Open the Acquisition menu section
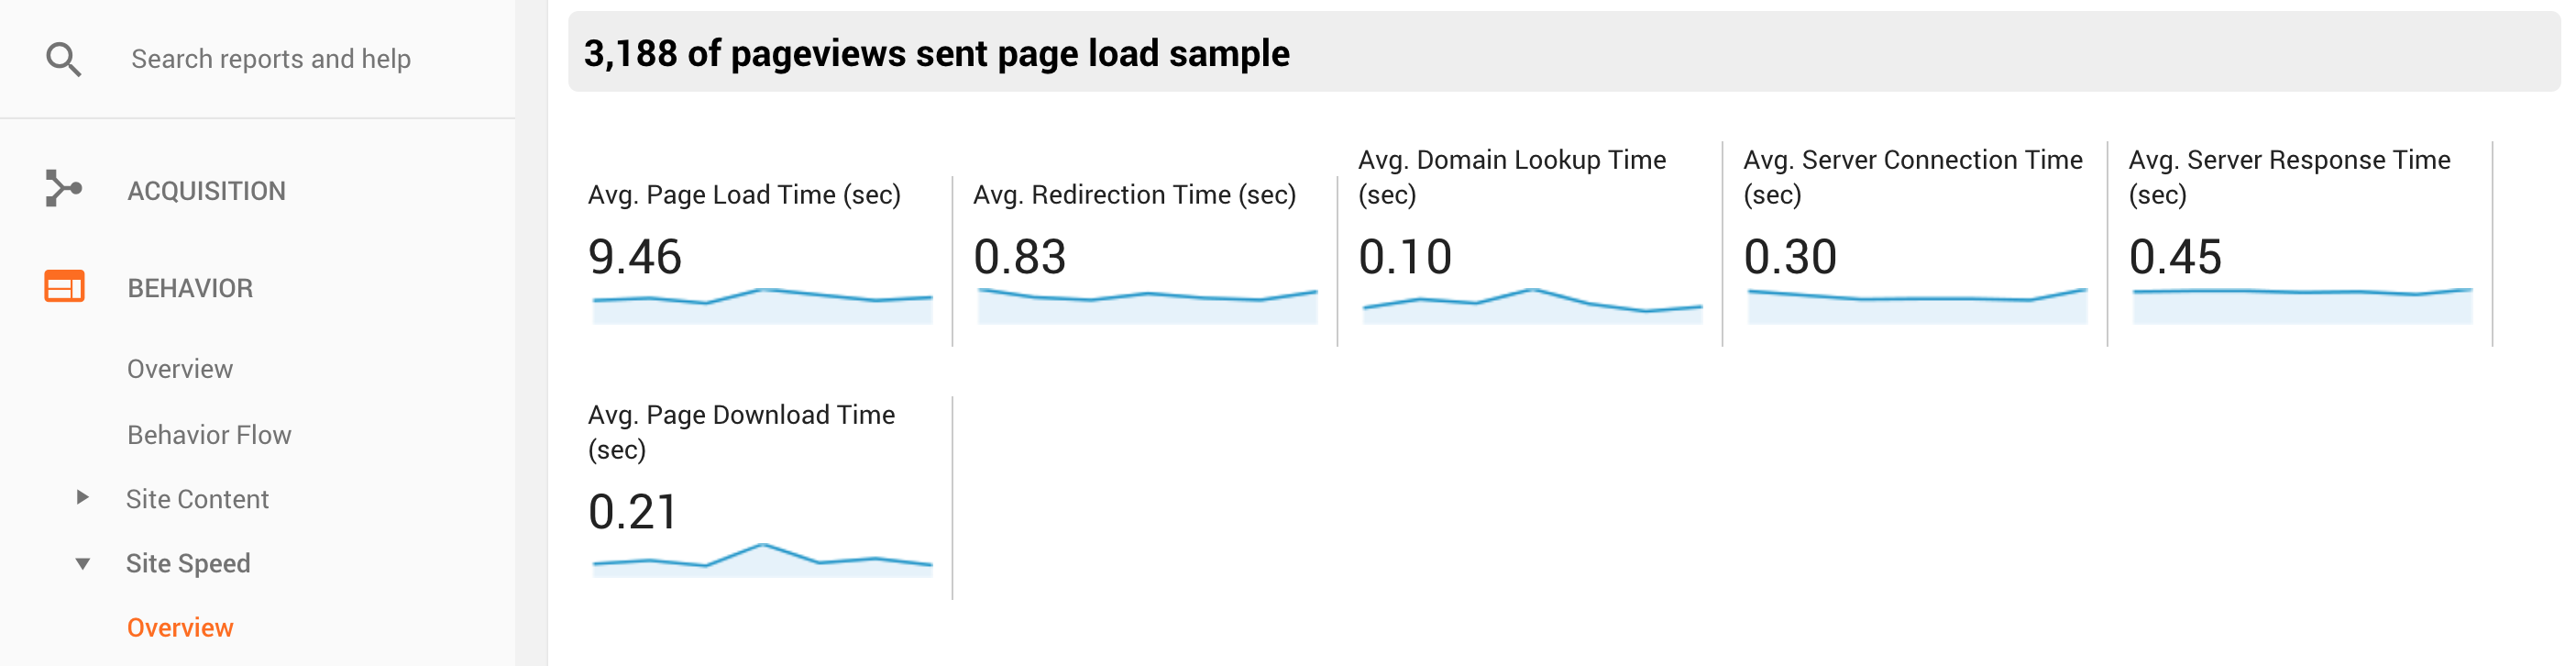Screen dimensions: 2576x666 pyautogui.click(x=206, y=190)
